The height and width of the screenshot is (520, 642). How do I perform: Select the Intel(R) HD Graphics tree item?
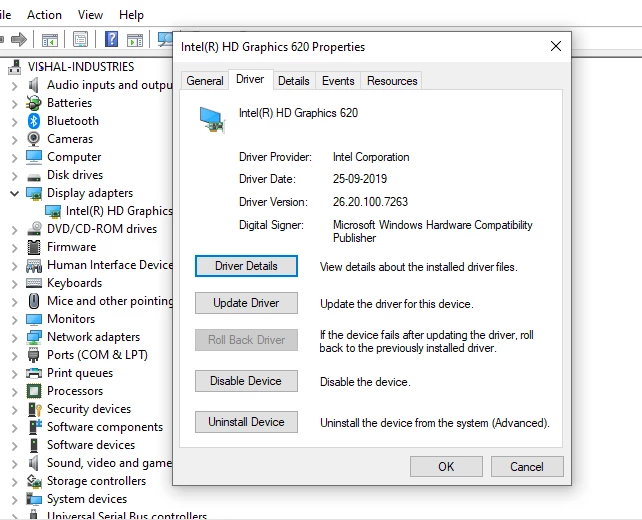tap(119, 211)
